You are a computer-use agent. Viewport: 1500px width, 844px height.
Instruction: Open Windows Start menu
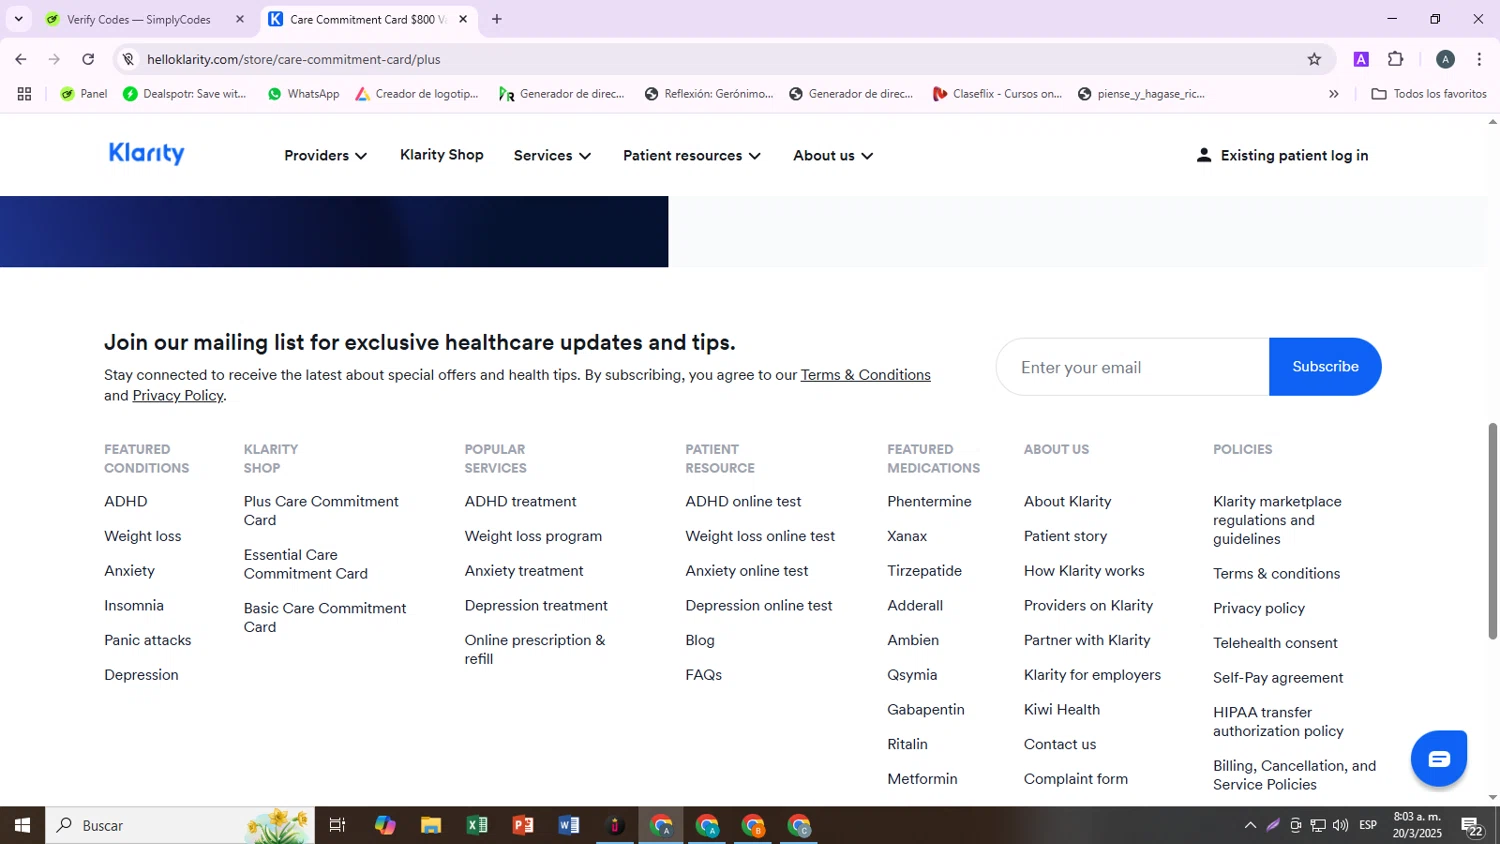click(22, 825)
